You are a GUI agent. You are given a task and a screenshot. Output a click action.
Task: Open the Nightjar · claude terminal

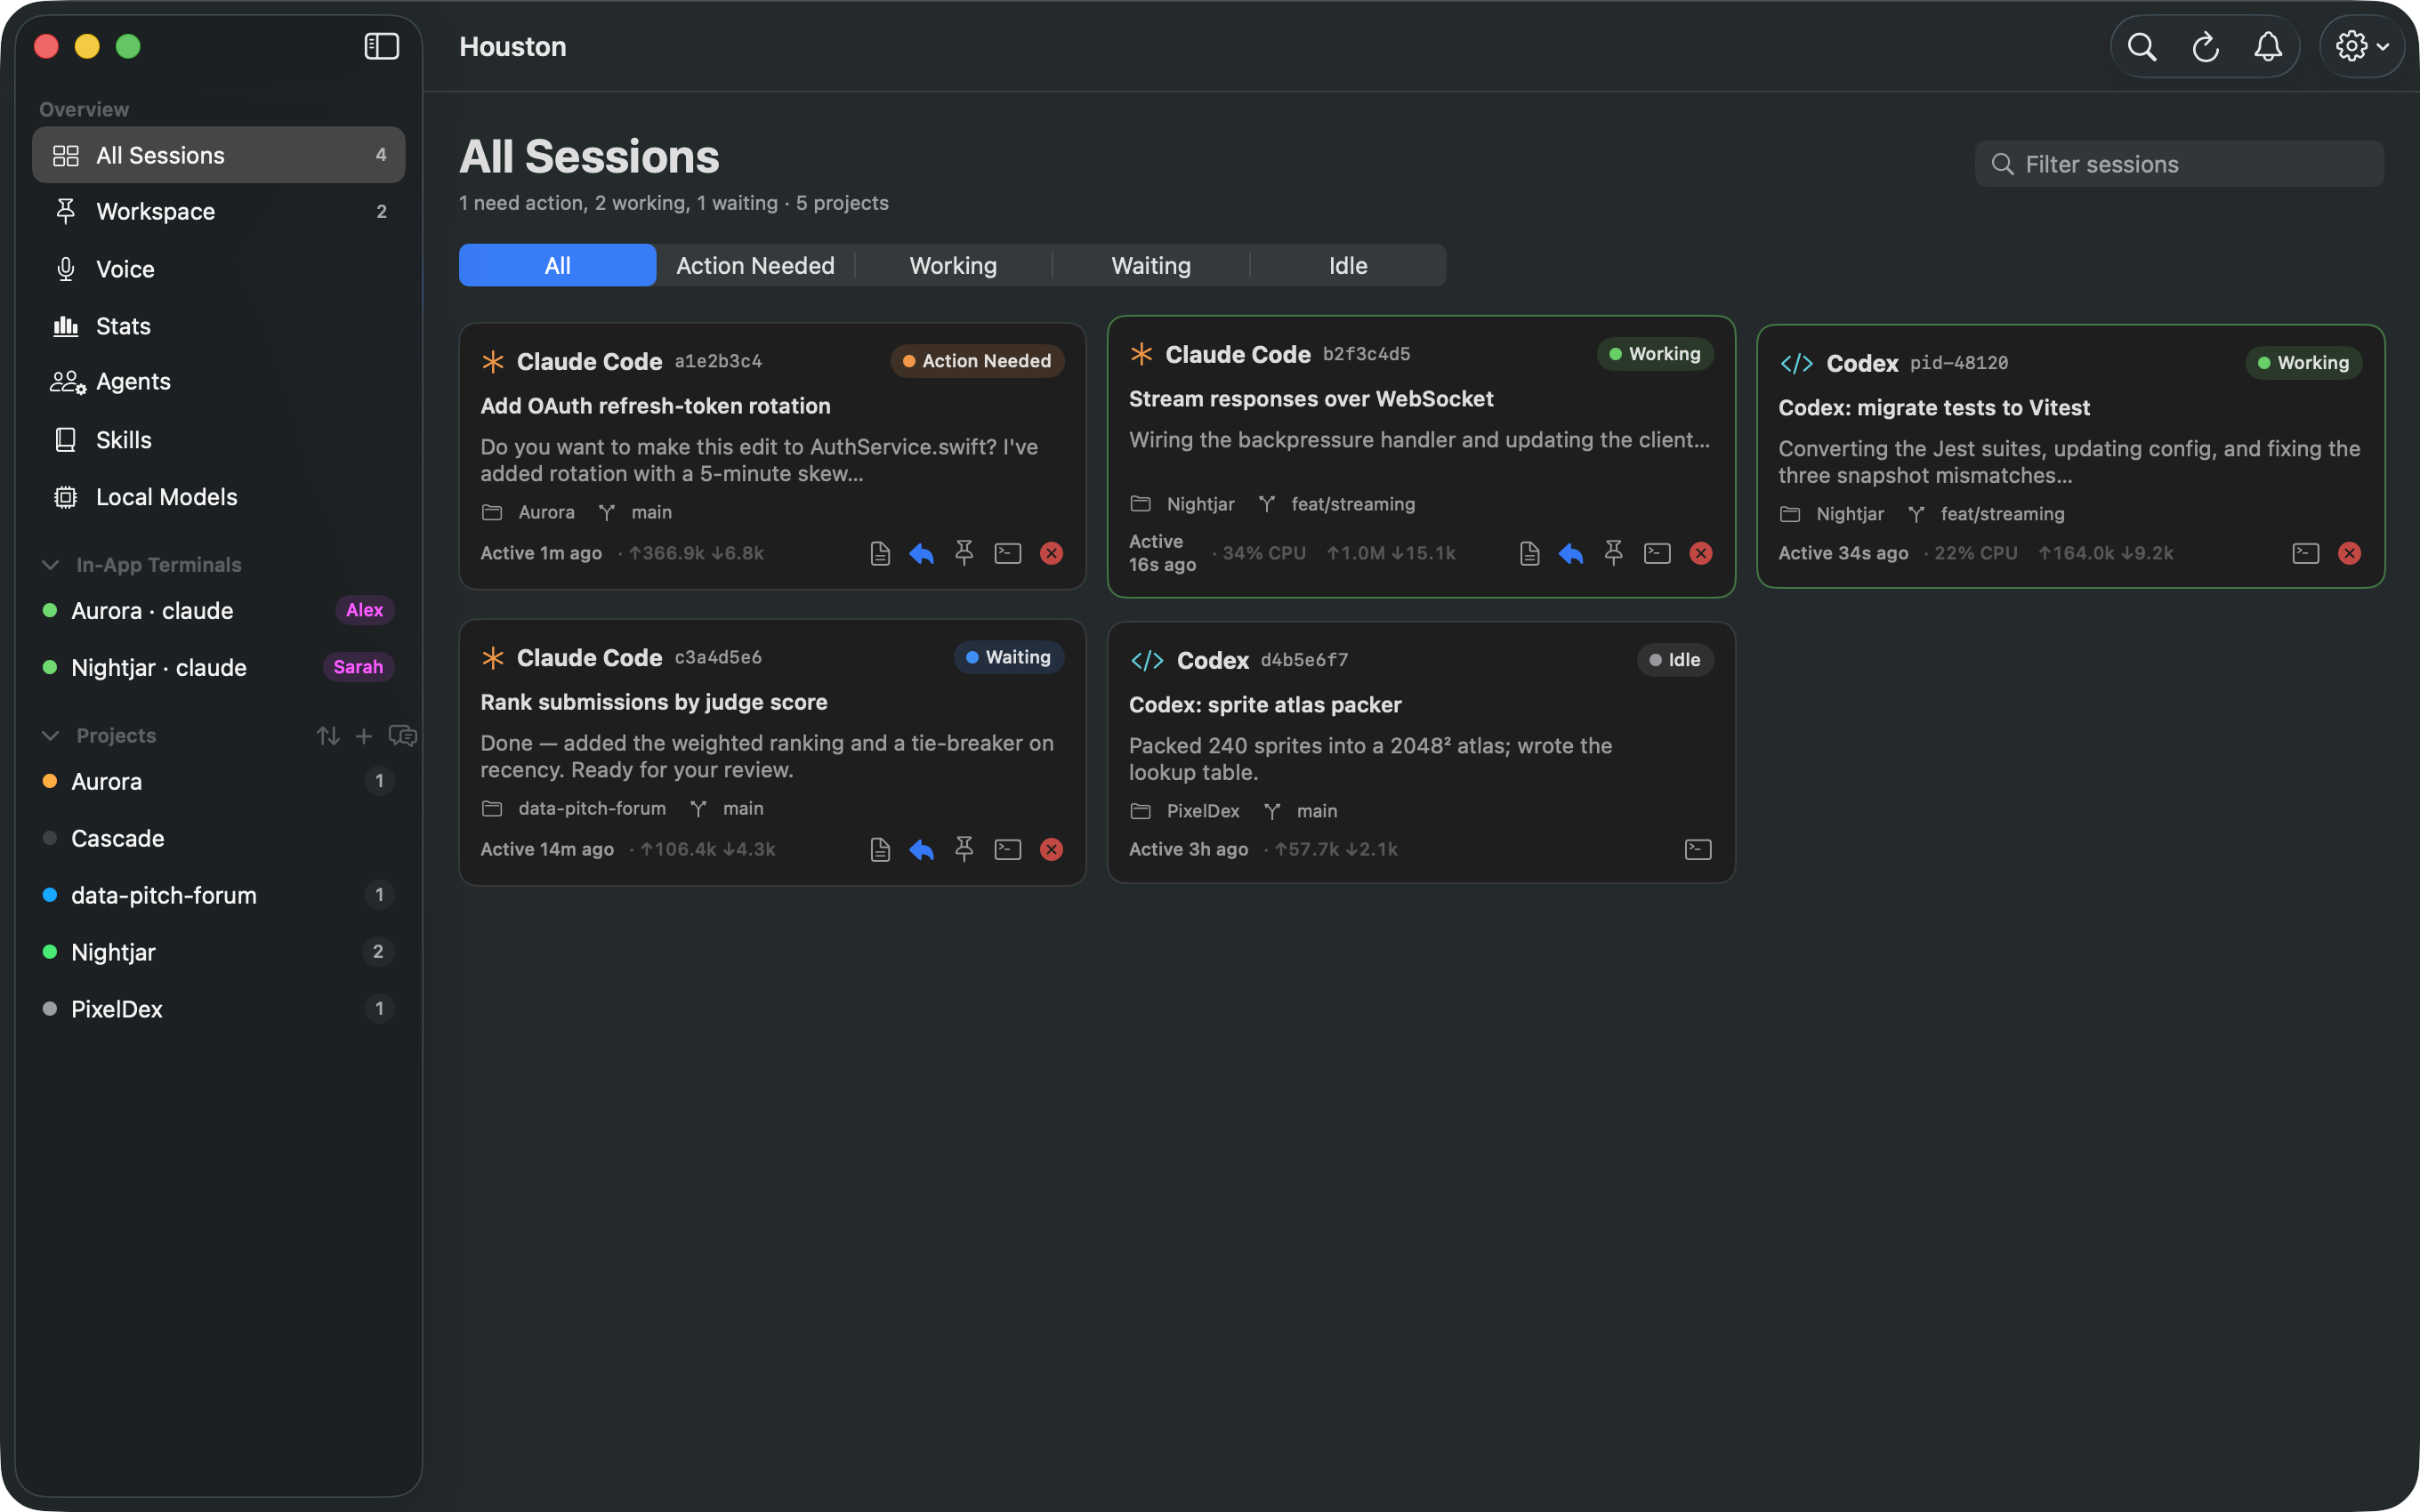click(x=218, y=668)
